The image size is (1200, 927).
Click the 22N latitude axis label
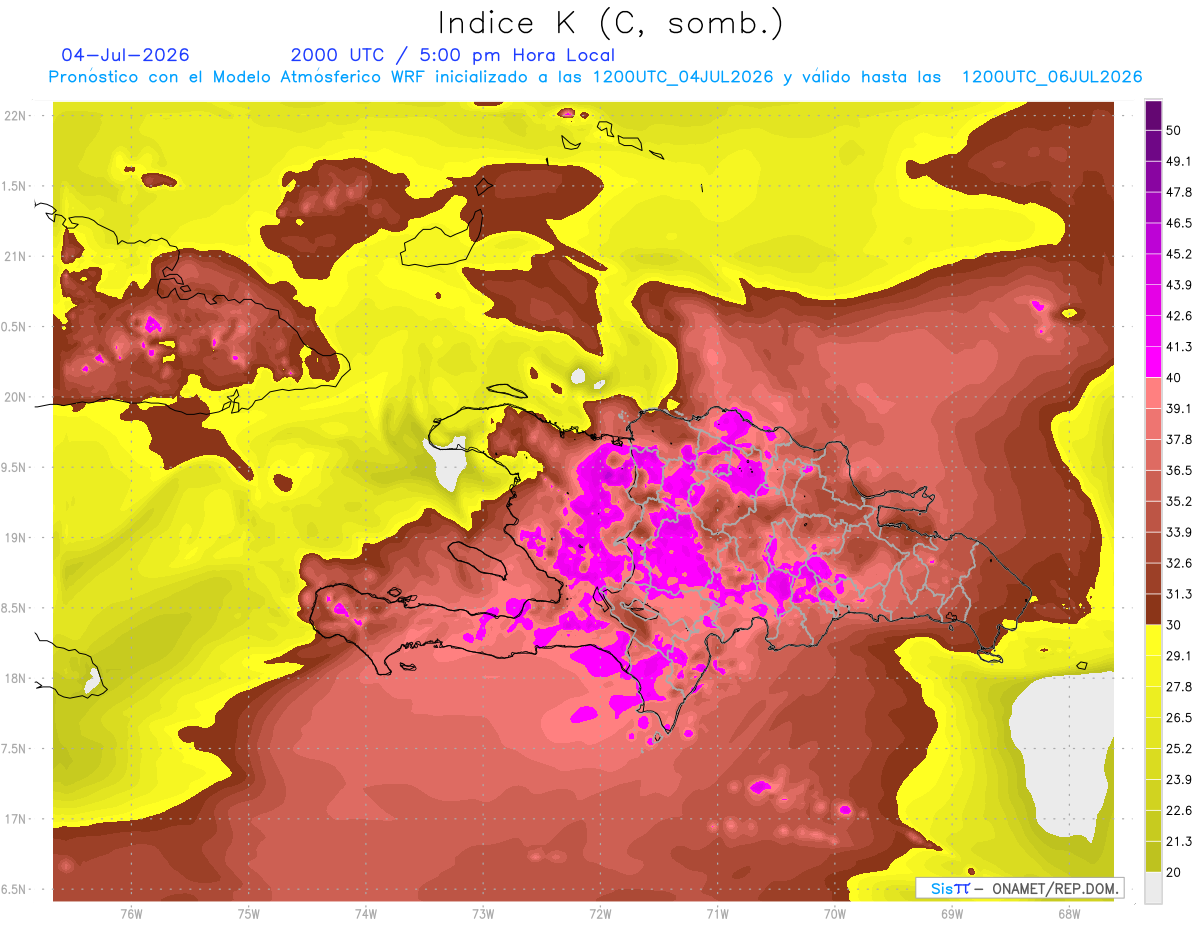(16, 116)
